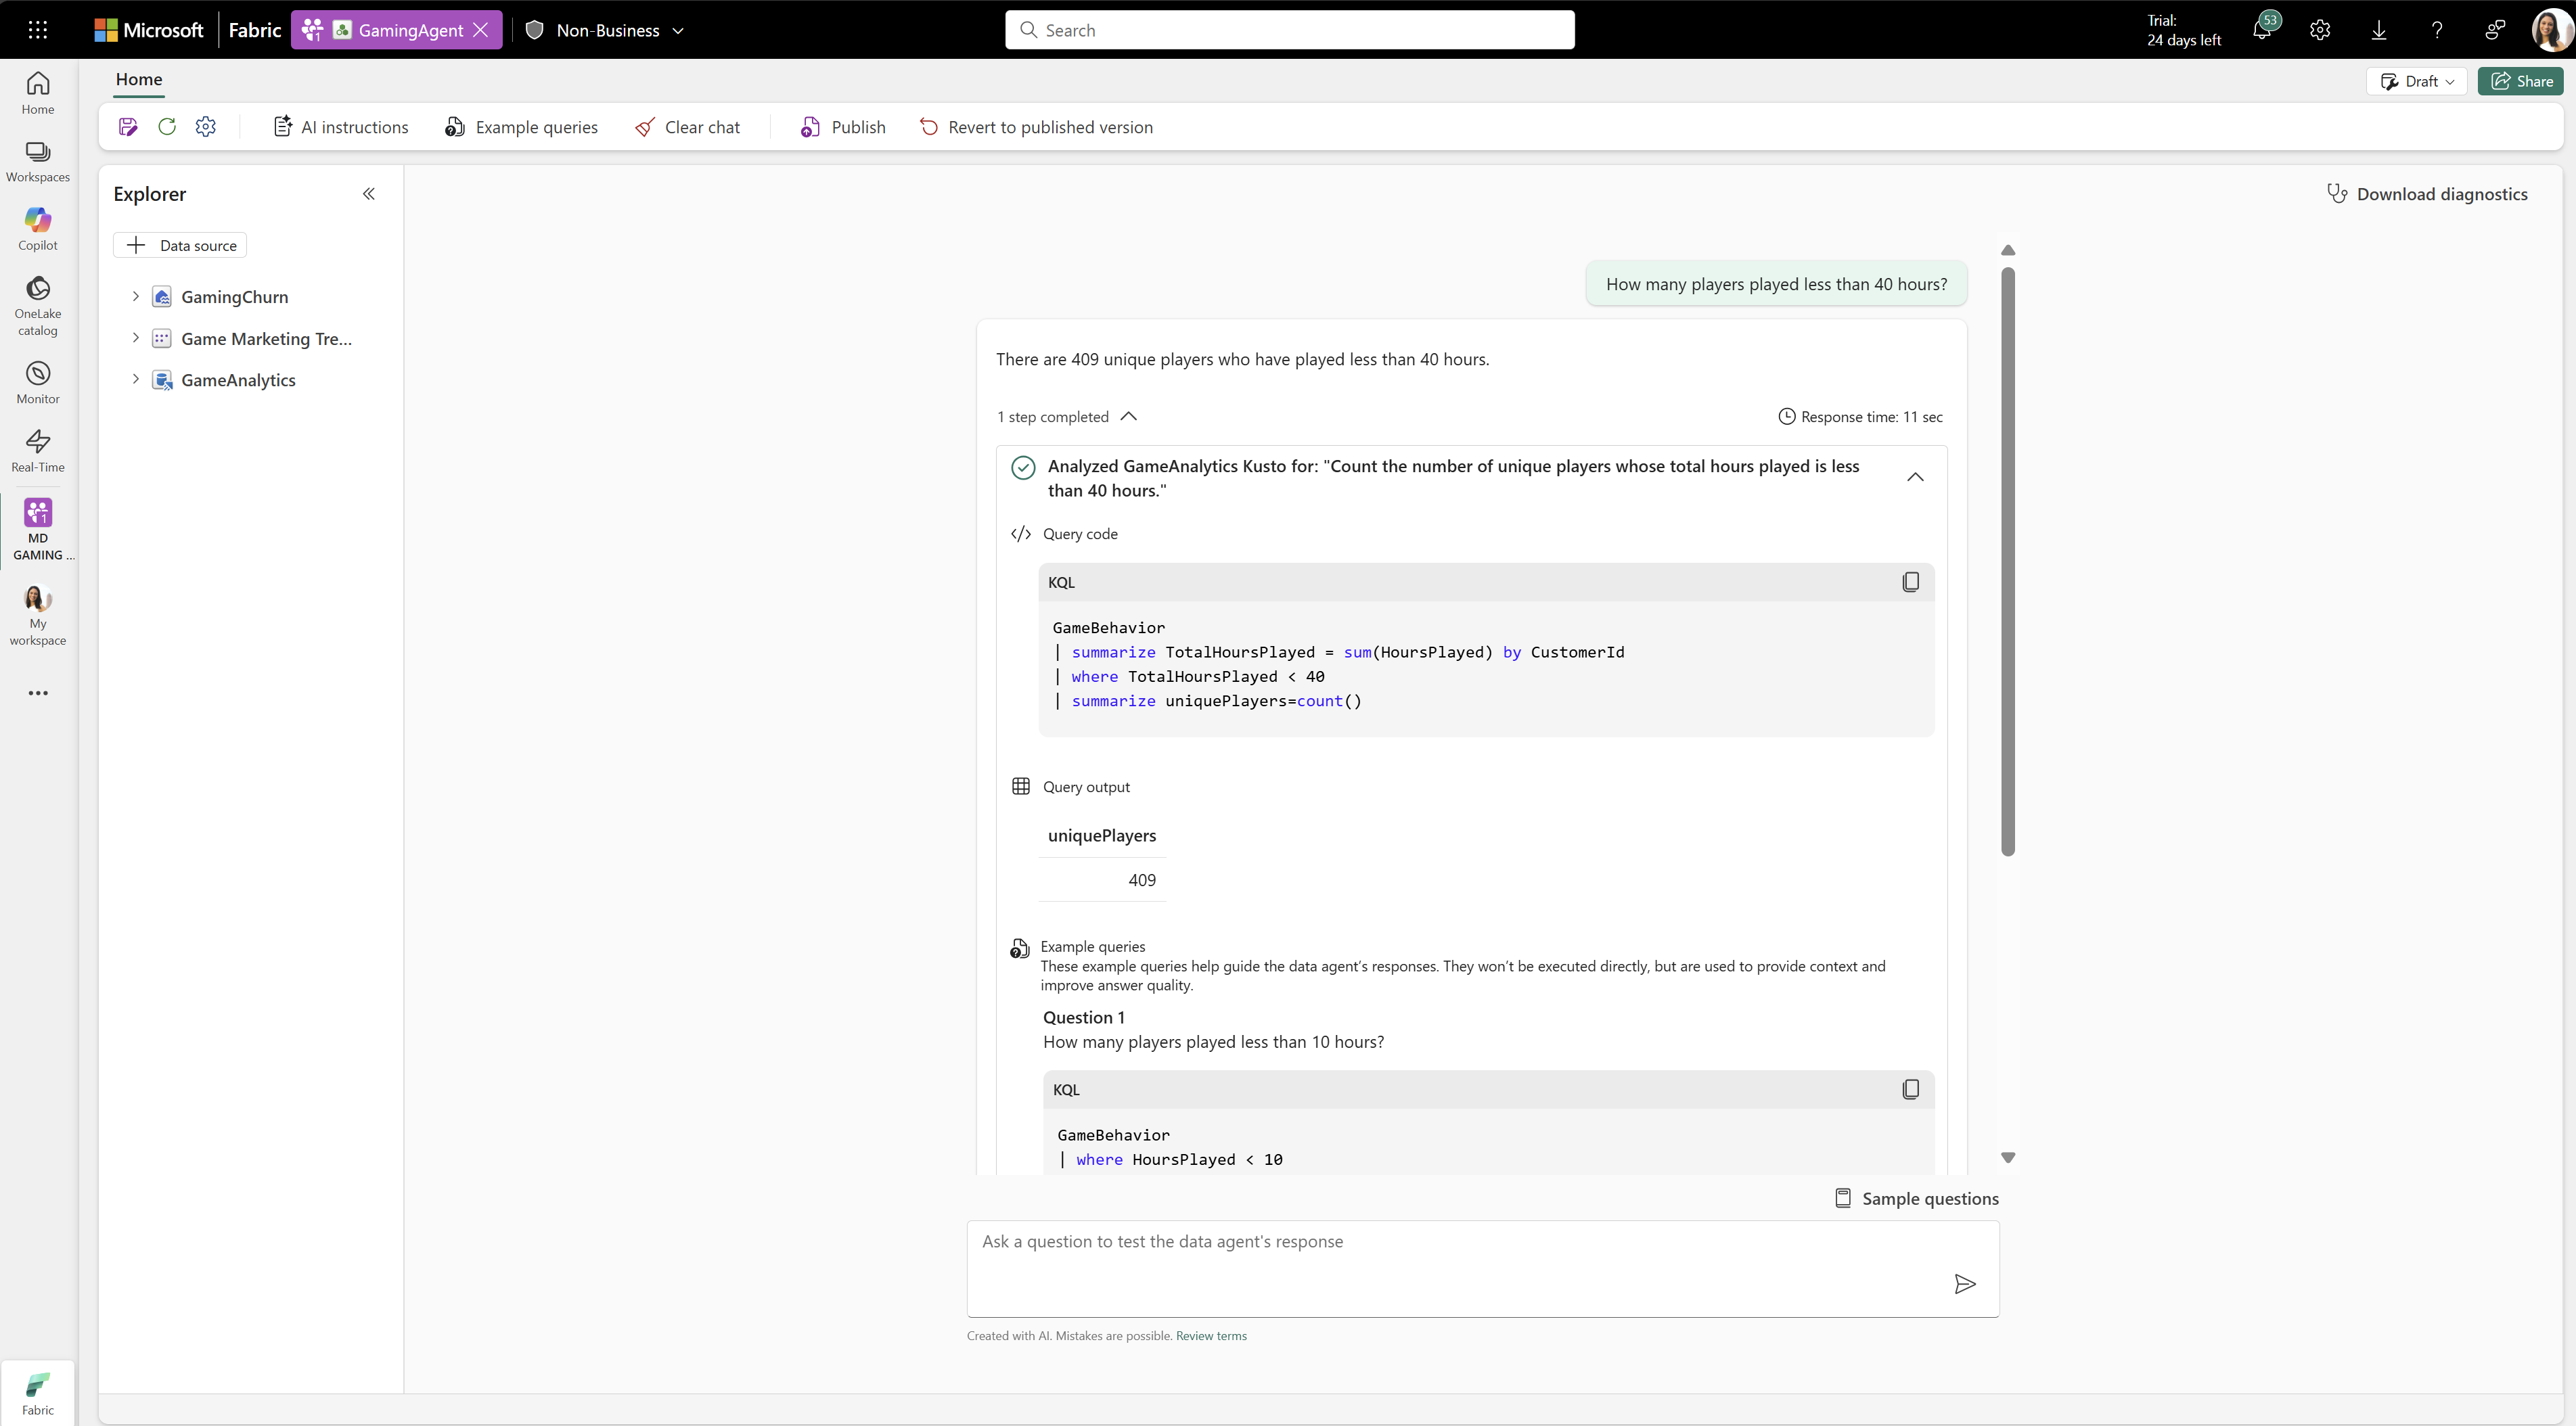Copy the KQL query code

tap(1911, 581)
